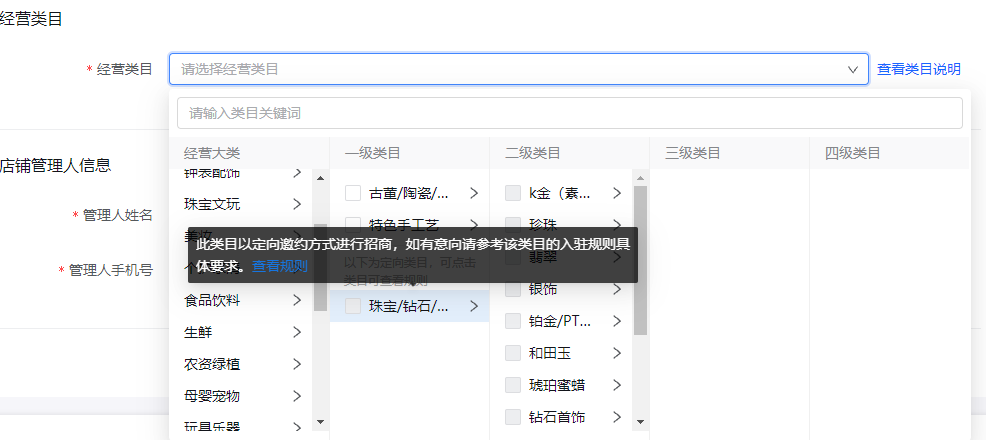986x440 pixels.
Task: Expand the 食品饮料 chevron arrow
Action: click(x=297, y=300)
